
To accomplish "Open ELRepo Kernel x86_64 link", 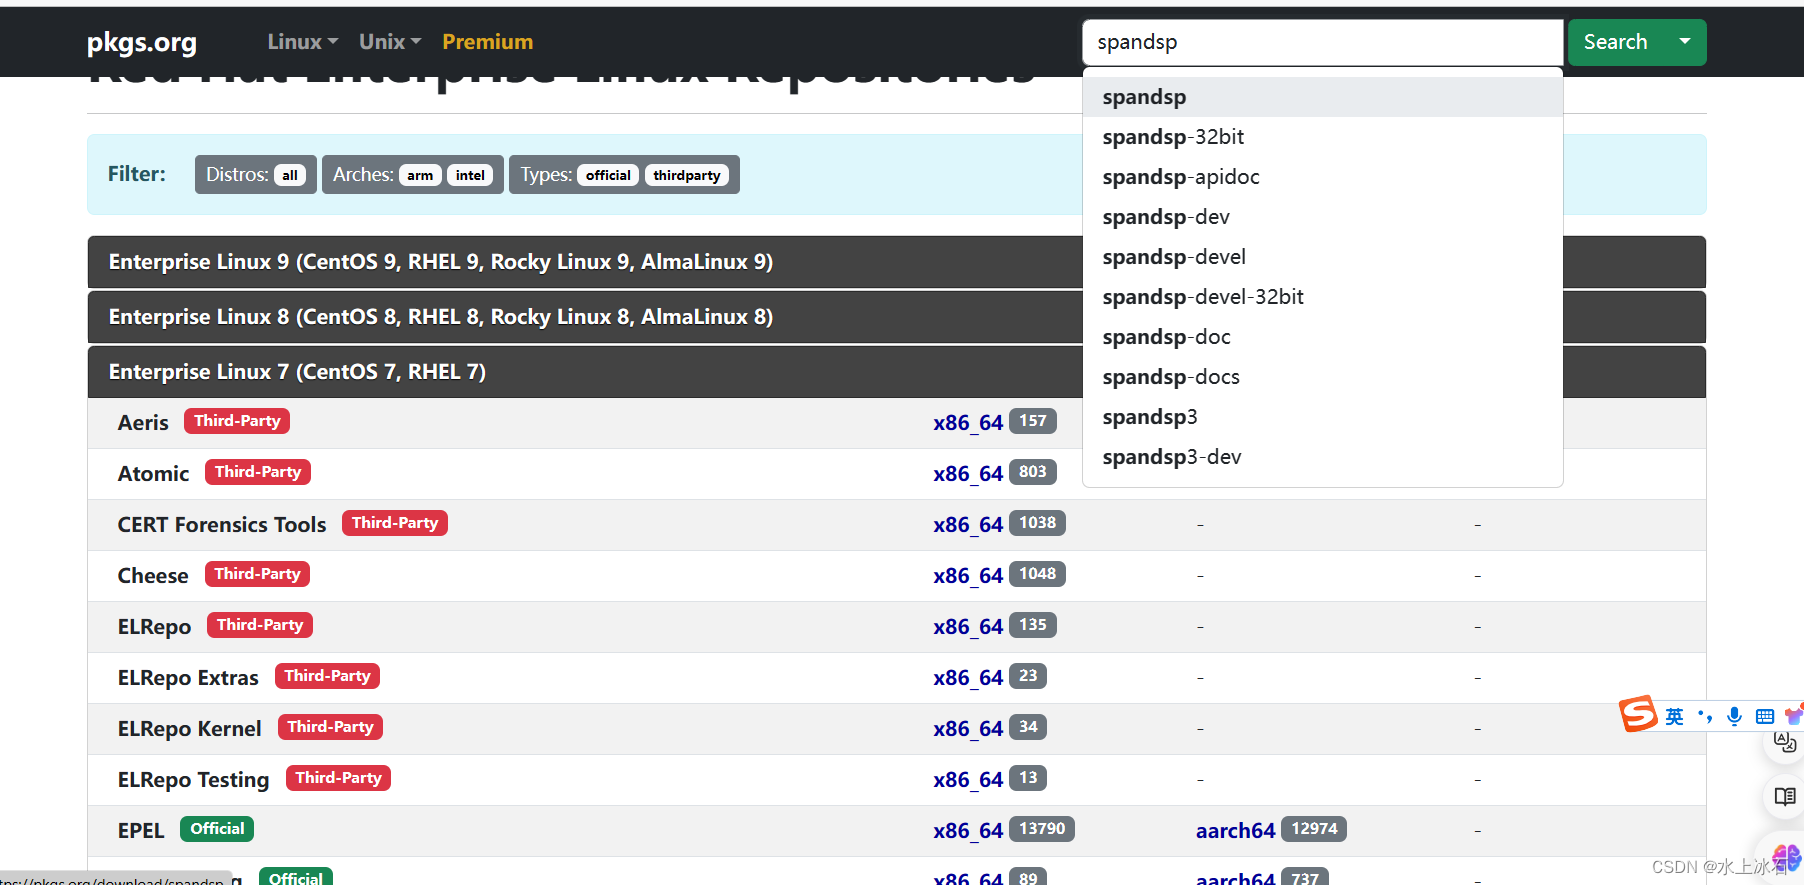I will tap(968, 728).
